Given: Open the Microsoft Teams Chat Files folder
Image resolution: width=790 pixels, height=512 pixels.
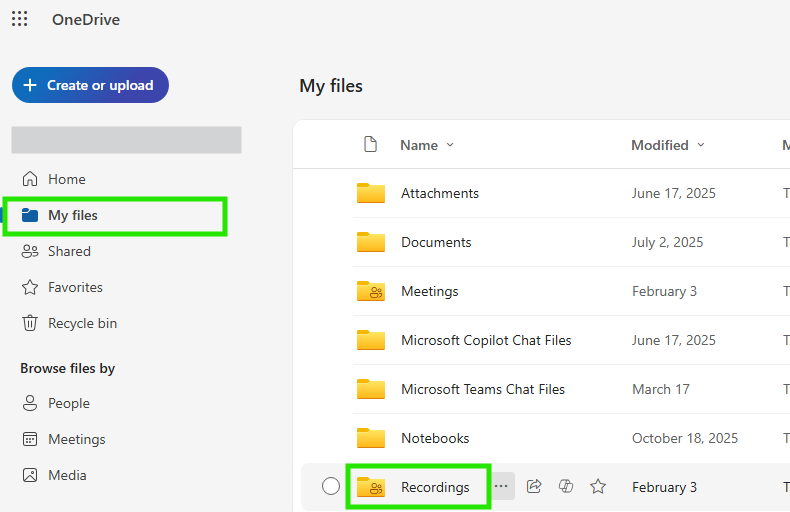Looking at the screenshot, I should [483, 389].
